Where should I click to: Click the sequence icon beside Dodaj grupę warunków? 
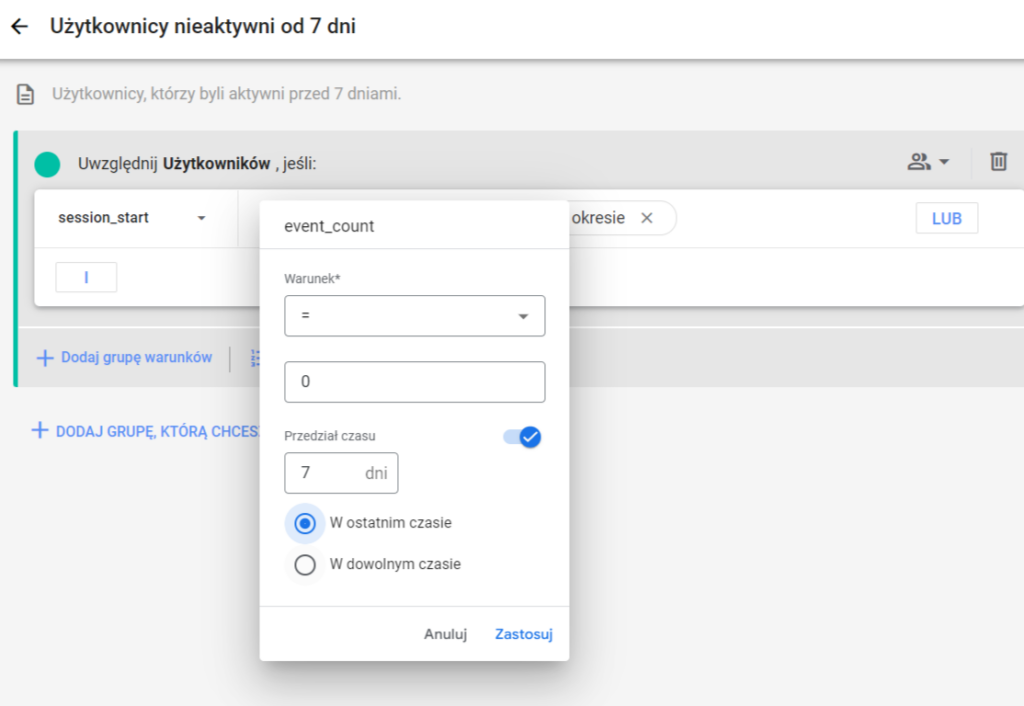255,358
